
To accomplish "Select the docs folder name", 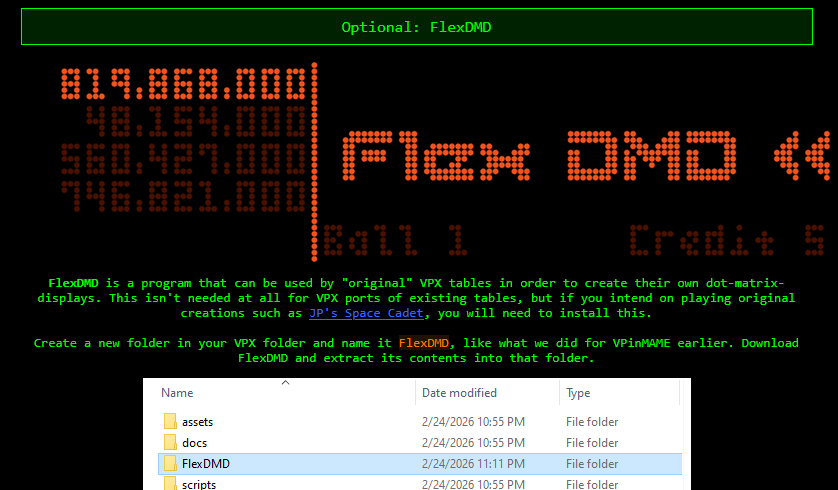I will (195, 443).
